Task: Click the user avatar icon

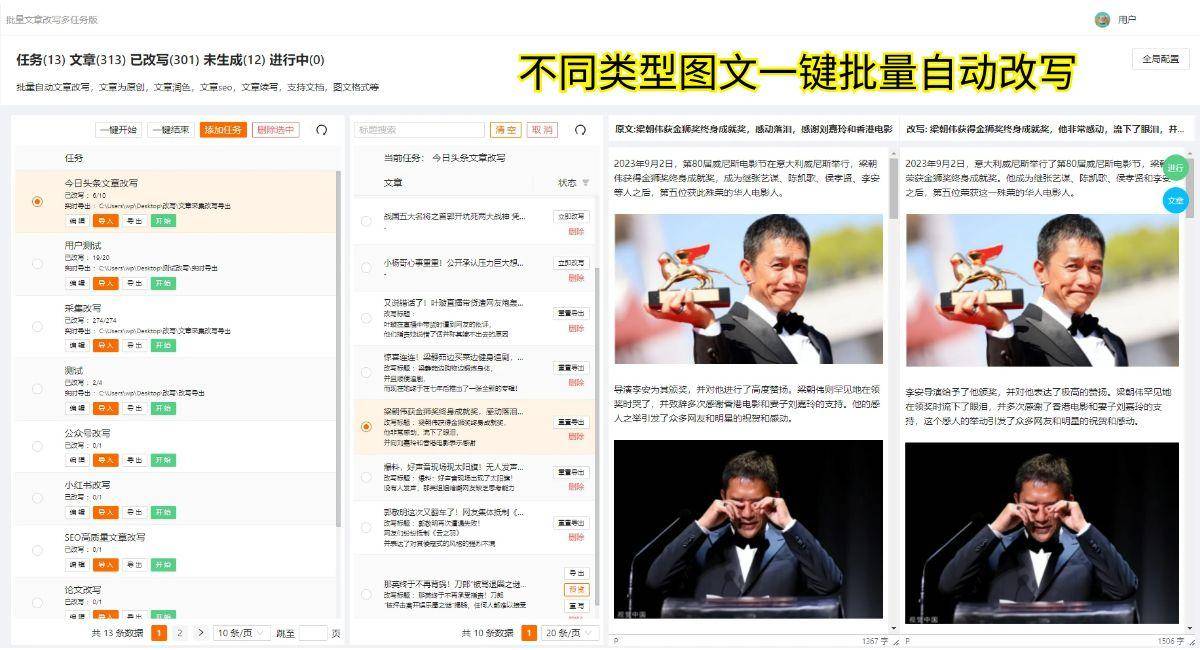Action: [1102, 19]
